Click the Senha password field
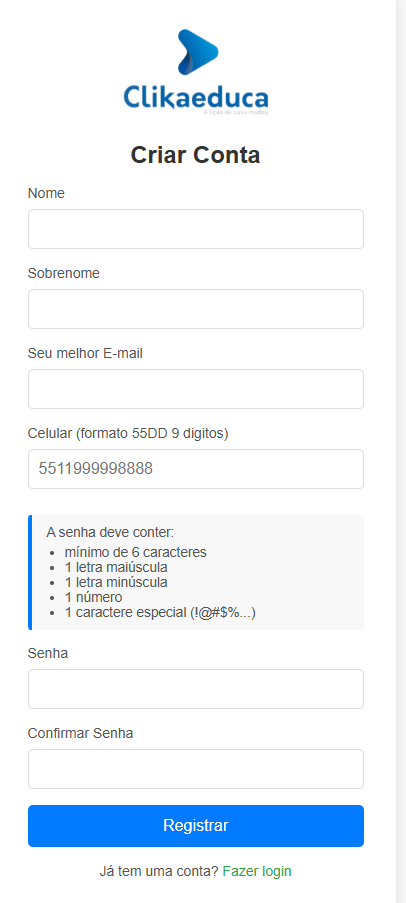Viewport: 406px width, 903px height. (196, 689)
